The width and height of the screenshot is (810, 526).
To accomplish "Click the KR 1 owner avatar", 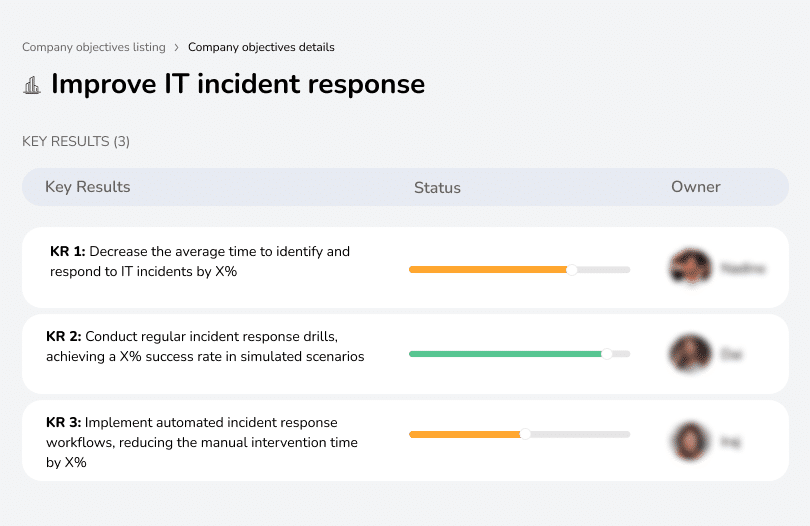I will click(691, 268).
